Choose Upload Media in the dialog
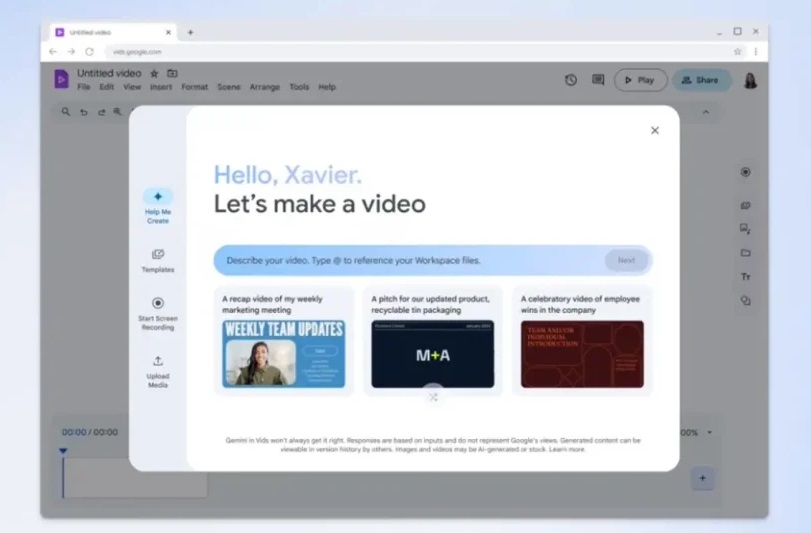Viewport: 811px width, 533px height. [x=157, y=361]
